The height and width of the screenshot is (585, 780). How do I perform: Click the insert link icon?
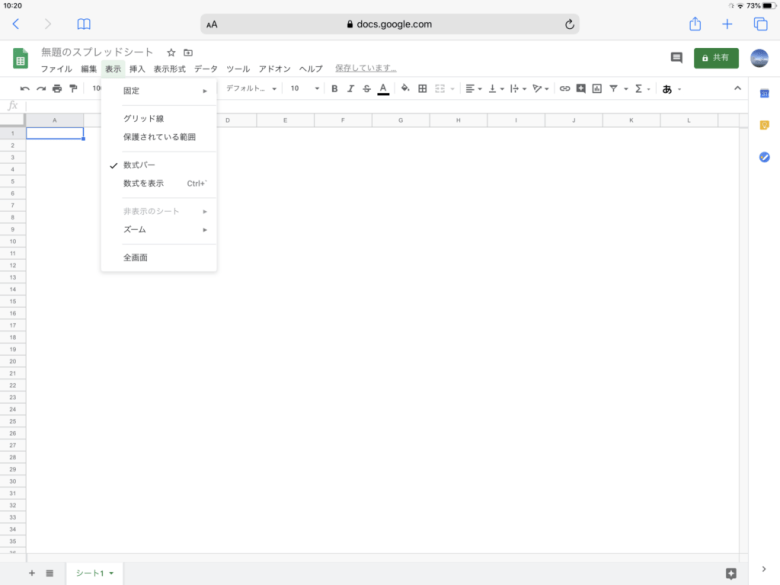pyautogui.click(x=565, y=89)
